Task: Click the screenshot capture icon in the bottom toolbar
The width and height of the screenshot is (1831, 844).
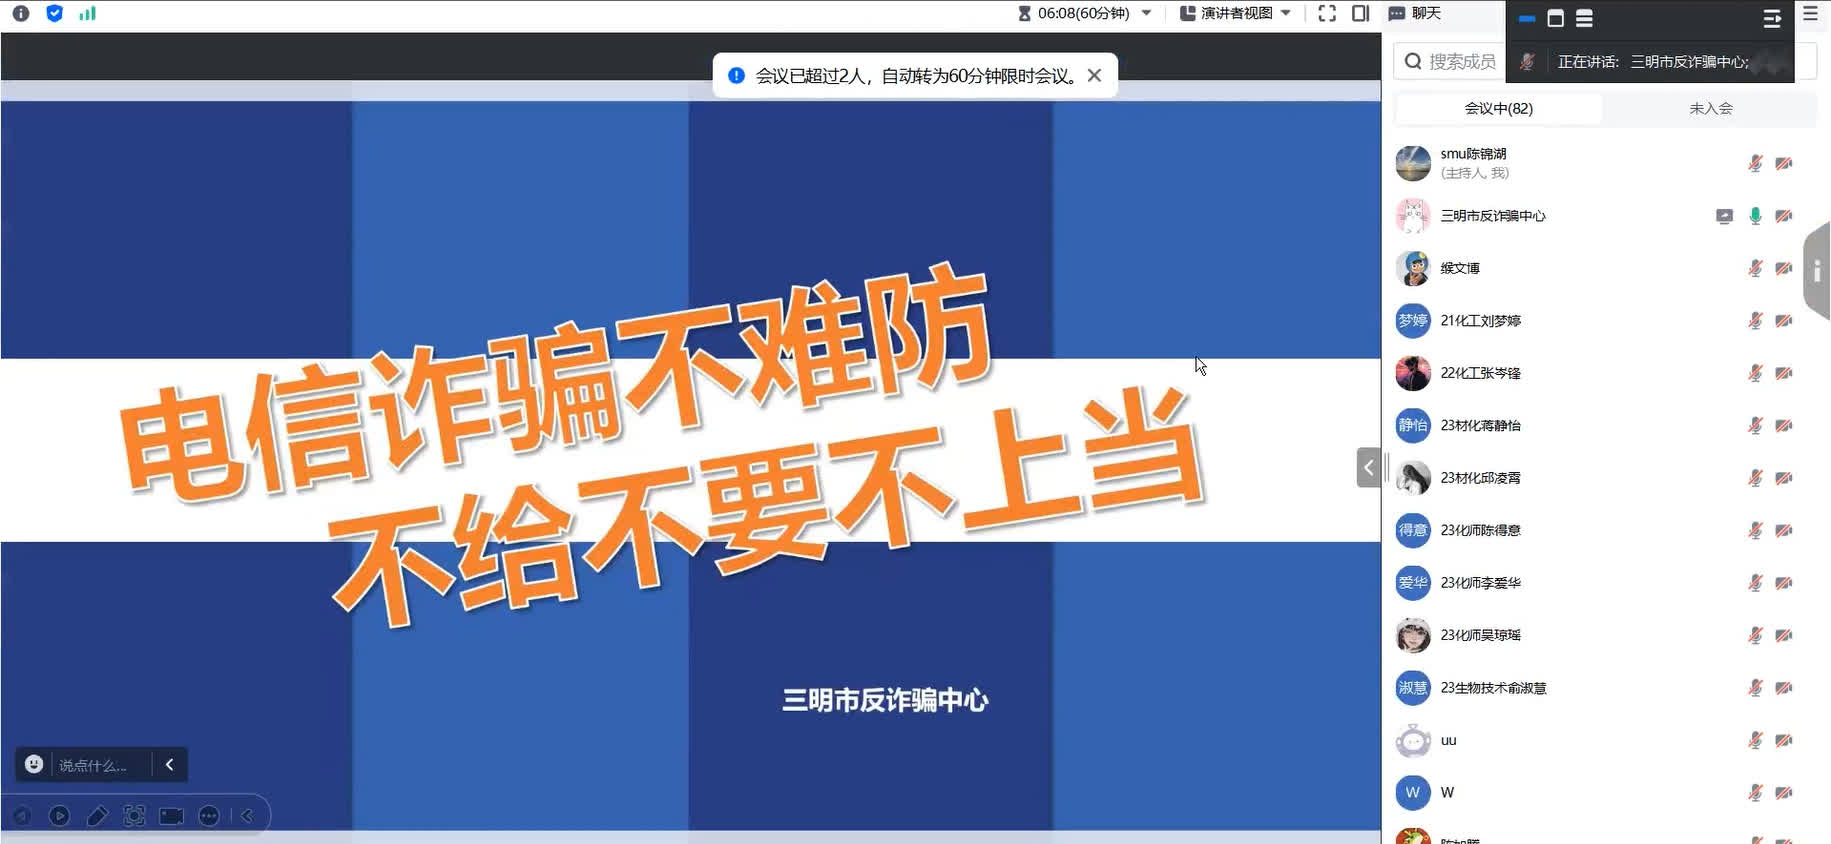Action: click(134, 816)
